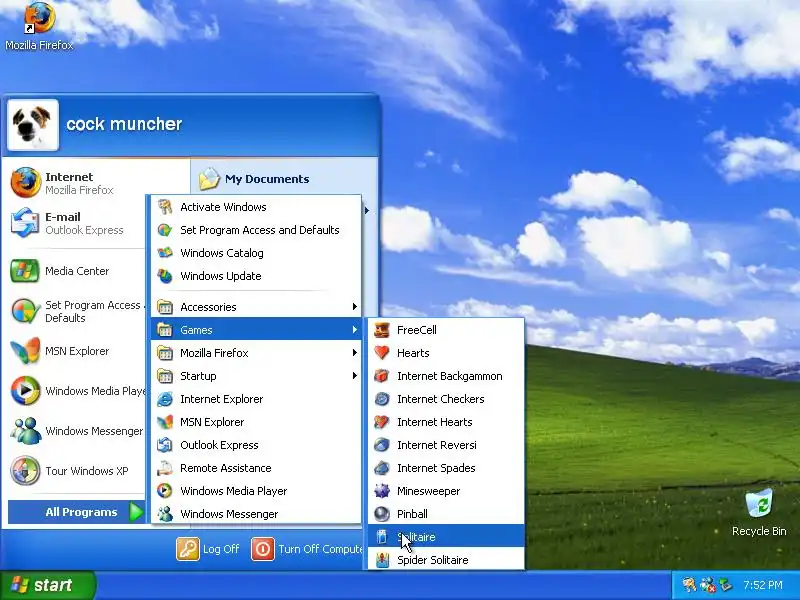This screenshot has height=600, width=800.
Task: Click the Start button on taskbar
Action: [x=47, y=585]
